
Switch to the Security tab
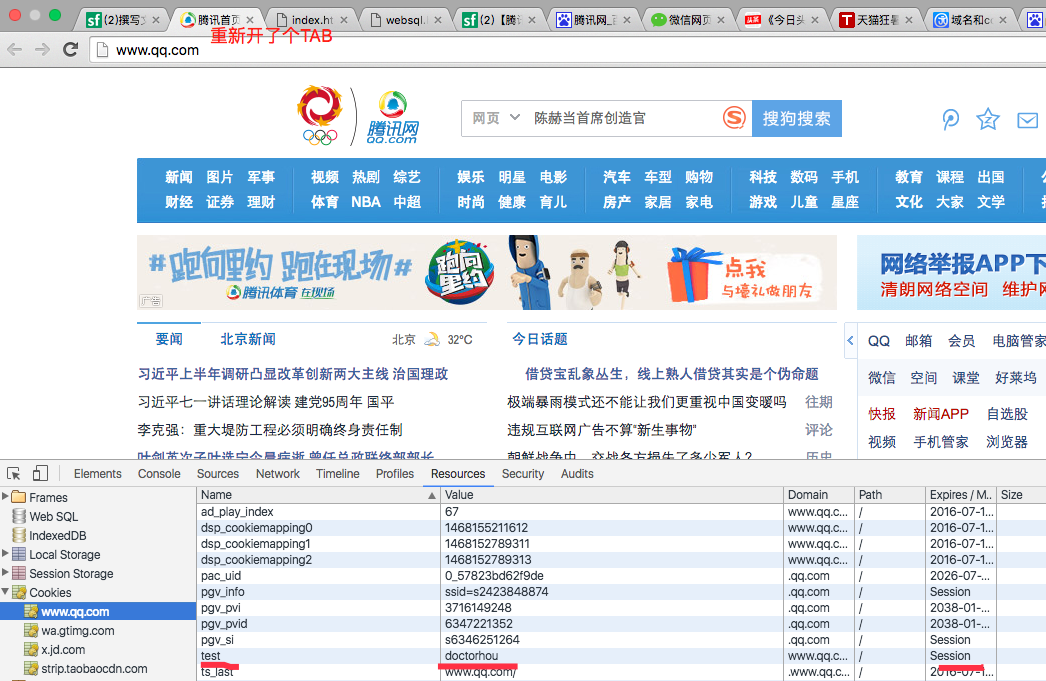click(522, 474)
